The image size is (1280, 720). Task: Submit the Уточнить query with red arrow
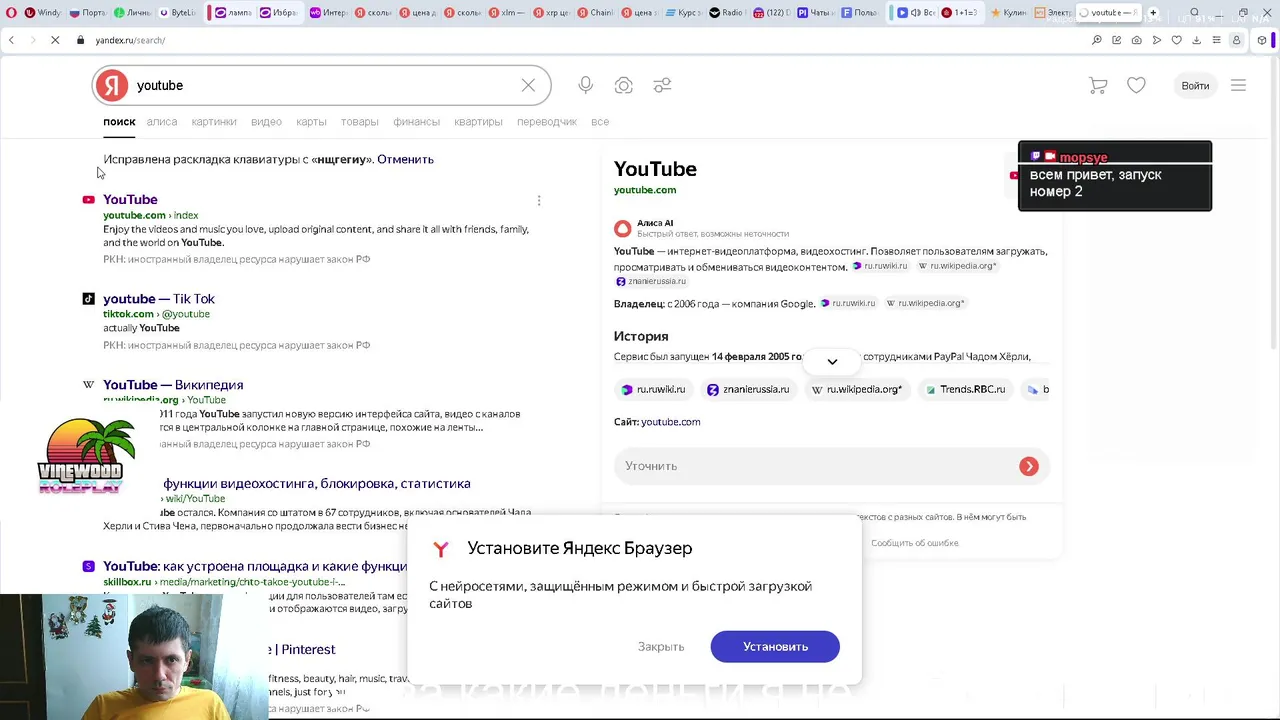tap(1029, 466)
